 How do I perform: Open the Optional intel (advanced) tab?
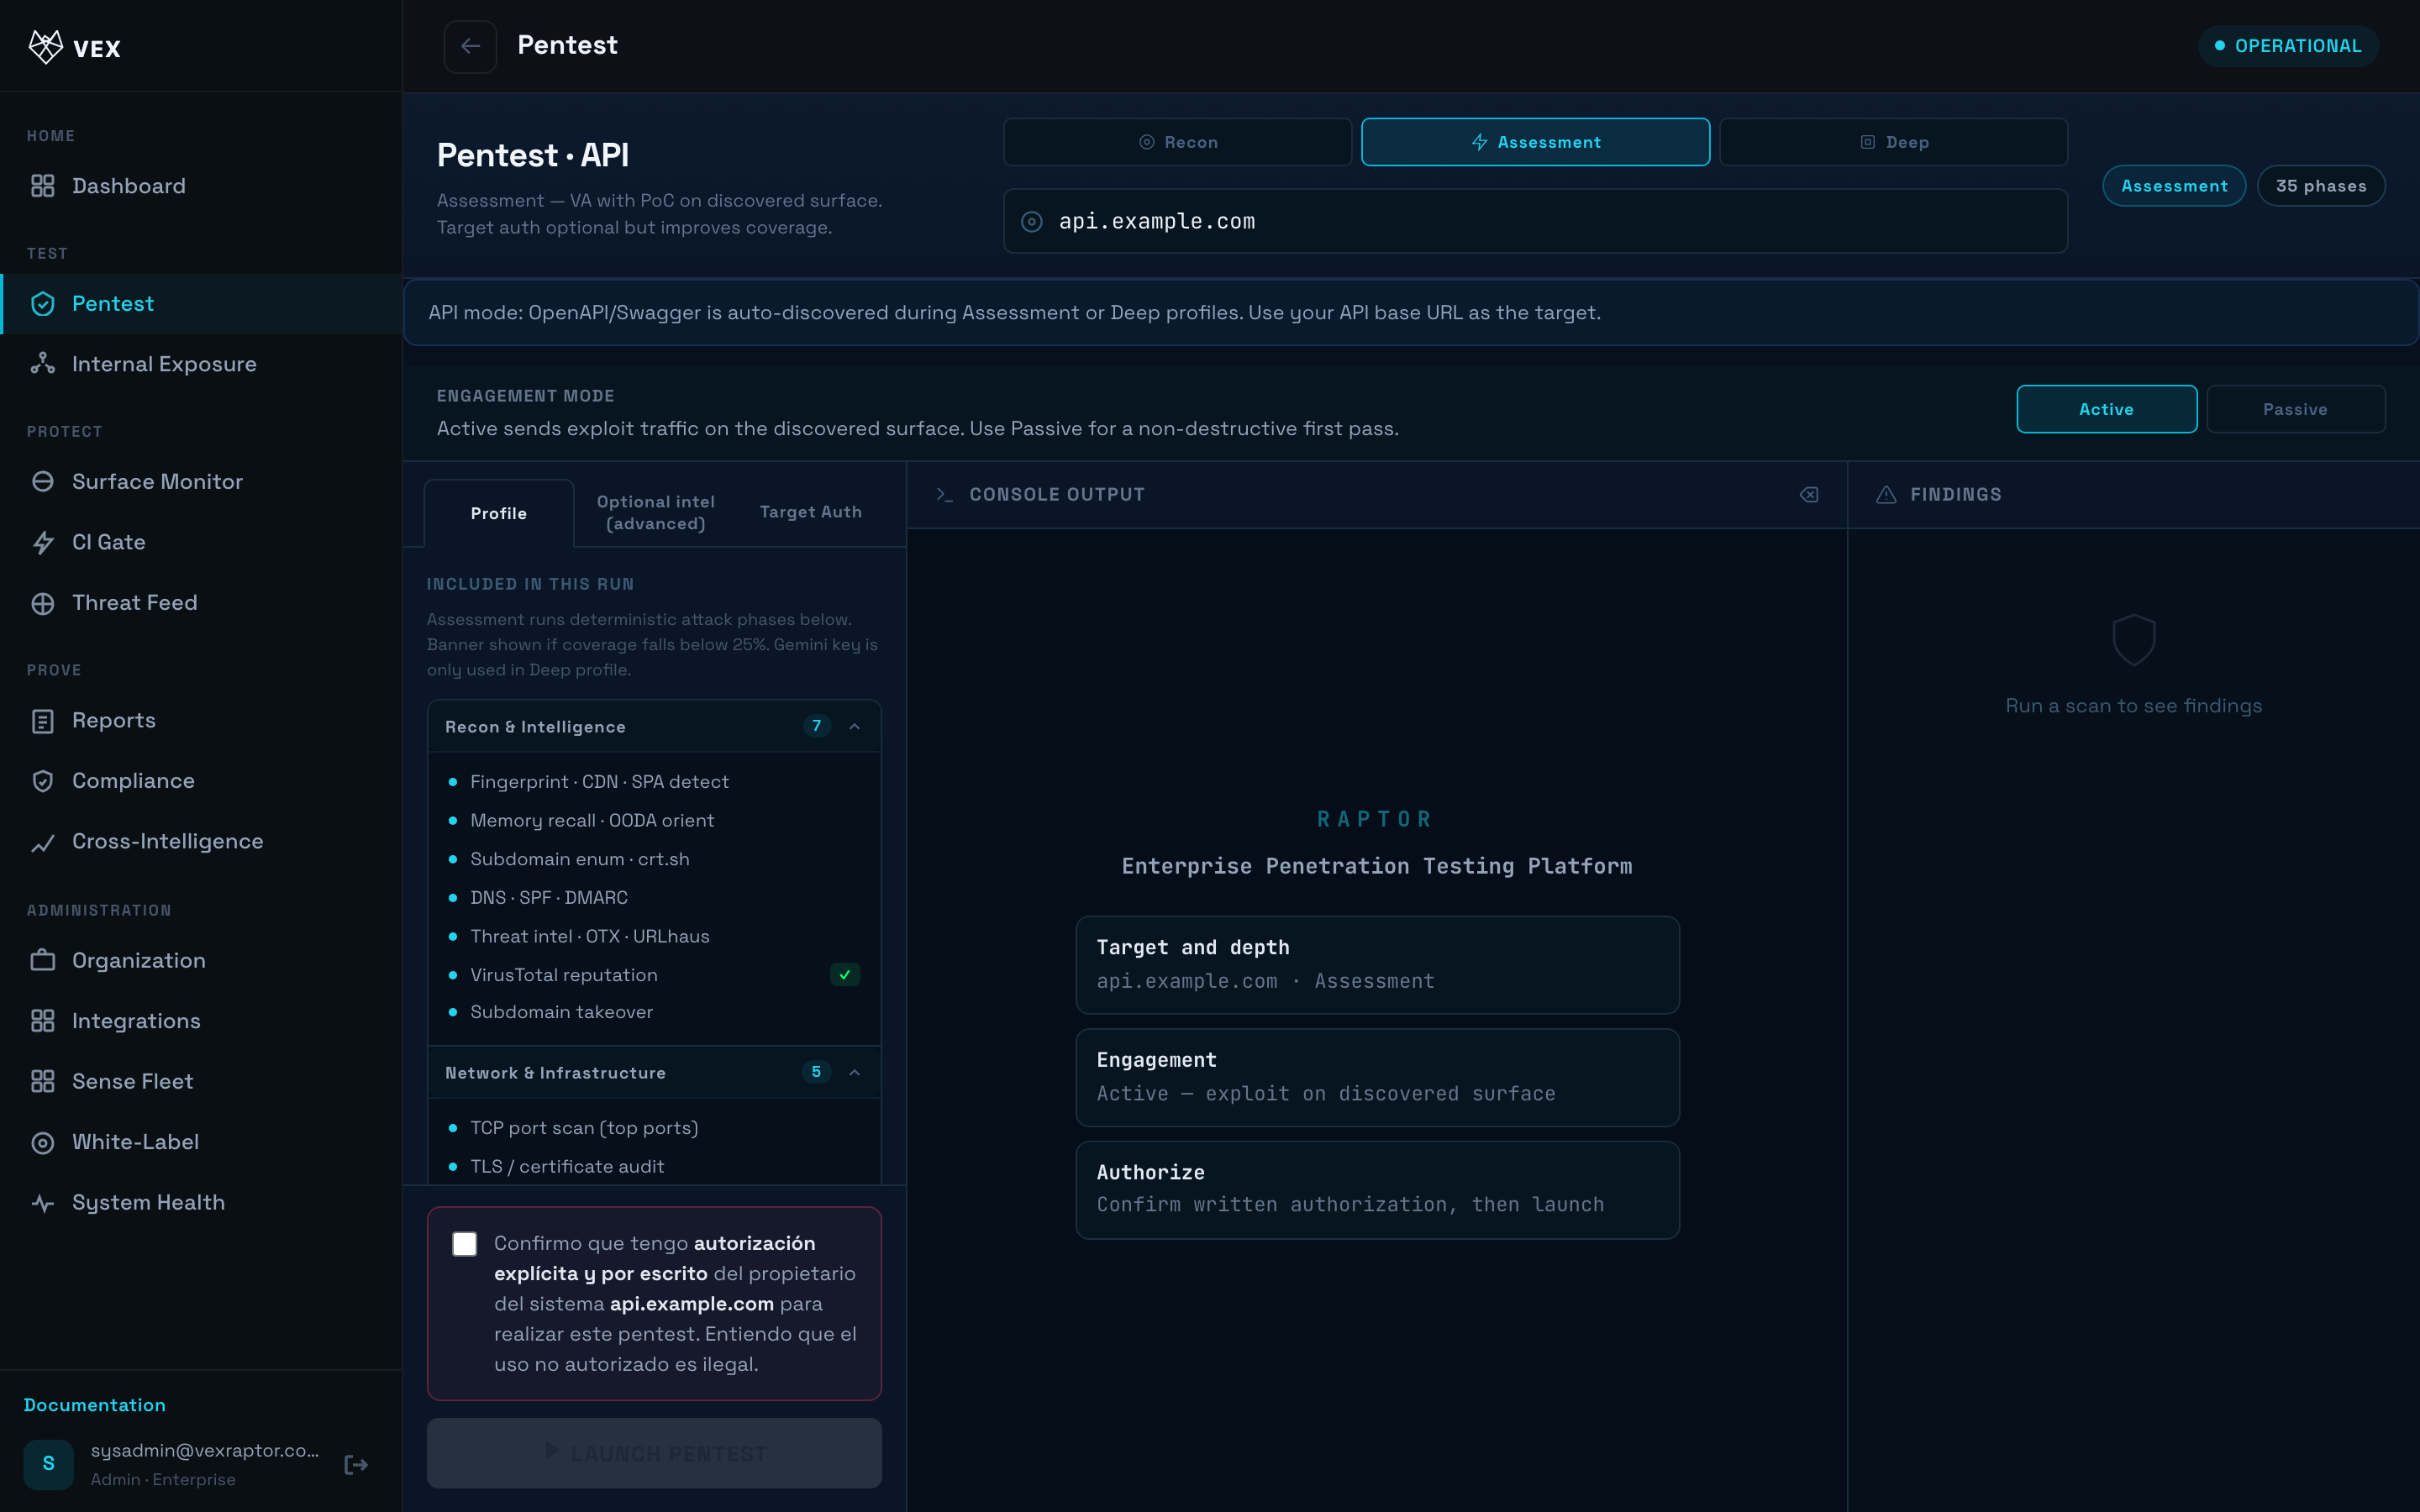point(655,512)
